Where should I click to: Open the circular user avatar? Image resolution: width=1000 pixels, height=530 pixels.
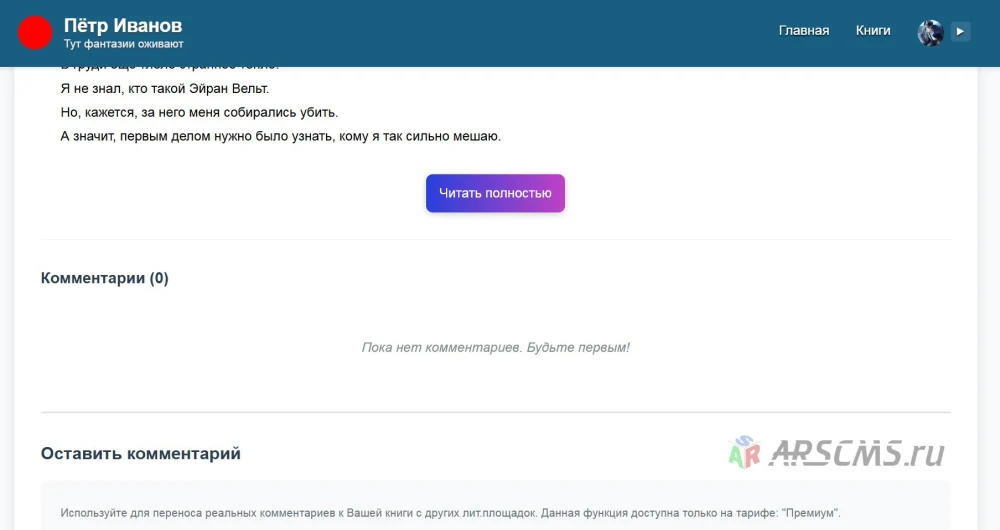click(x=930, y=33)
